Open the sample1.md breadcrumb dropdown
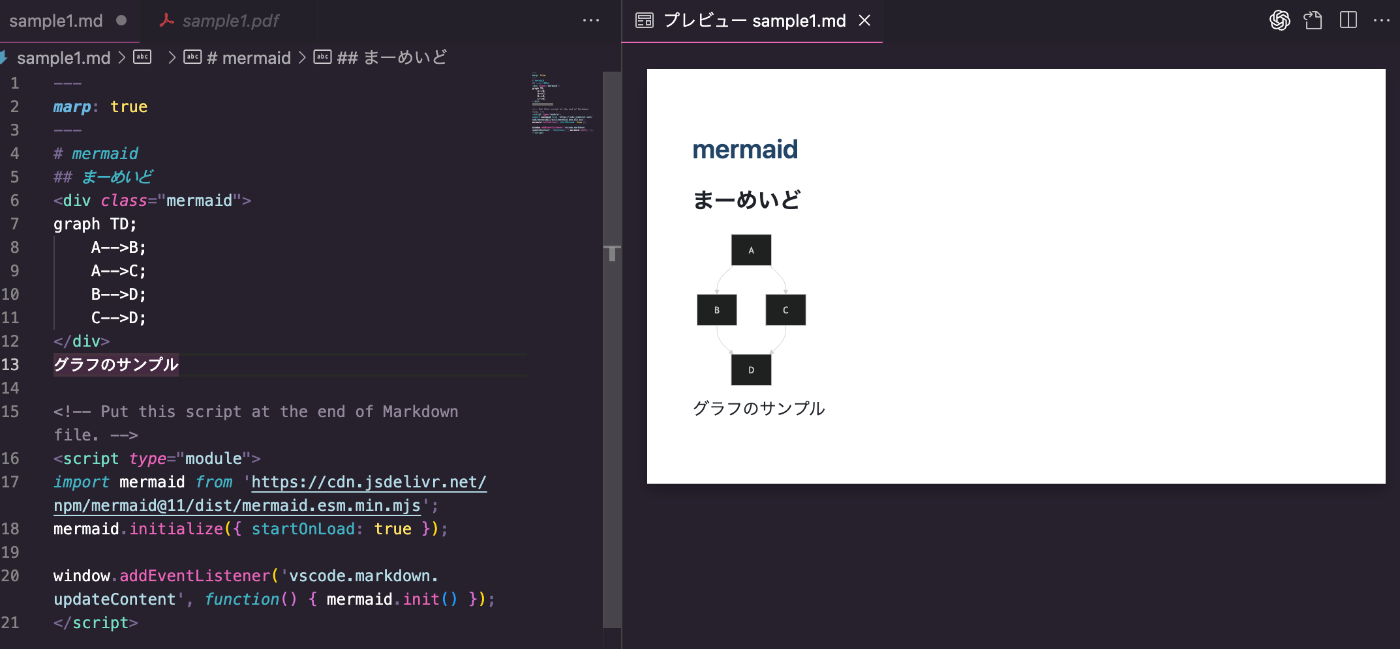The width and height of the screenshot is (1400, 649). 62,58
